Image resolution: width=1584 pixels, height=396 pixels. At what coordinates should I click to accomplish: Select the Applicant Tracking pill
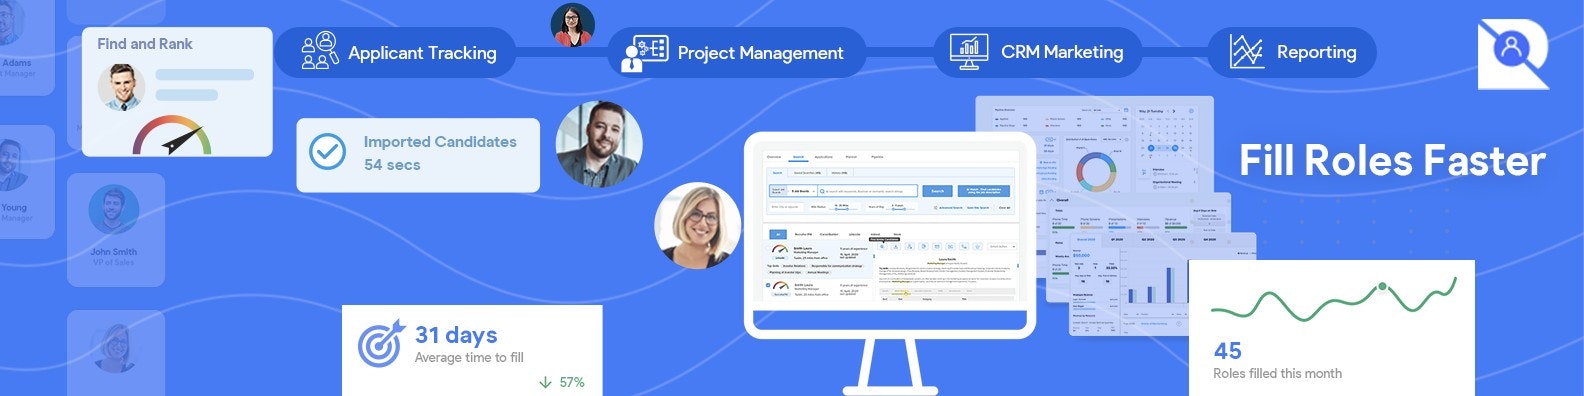395,52
